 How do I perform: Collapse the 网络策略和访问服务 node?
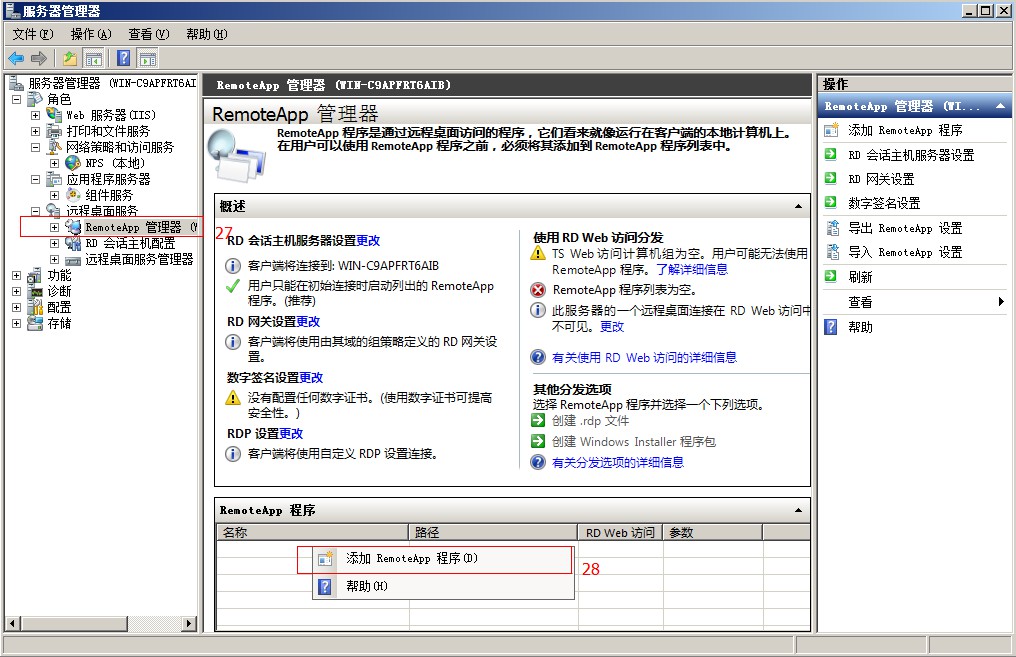coord(36,147)
